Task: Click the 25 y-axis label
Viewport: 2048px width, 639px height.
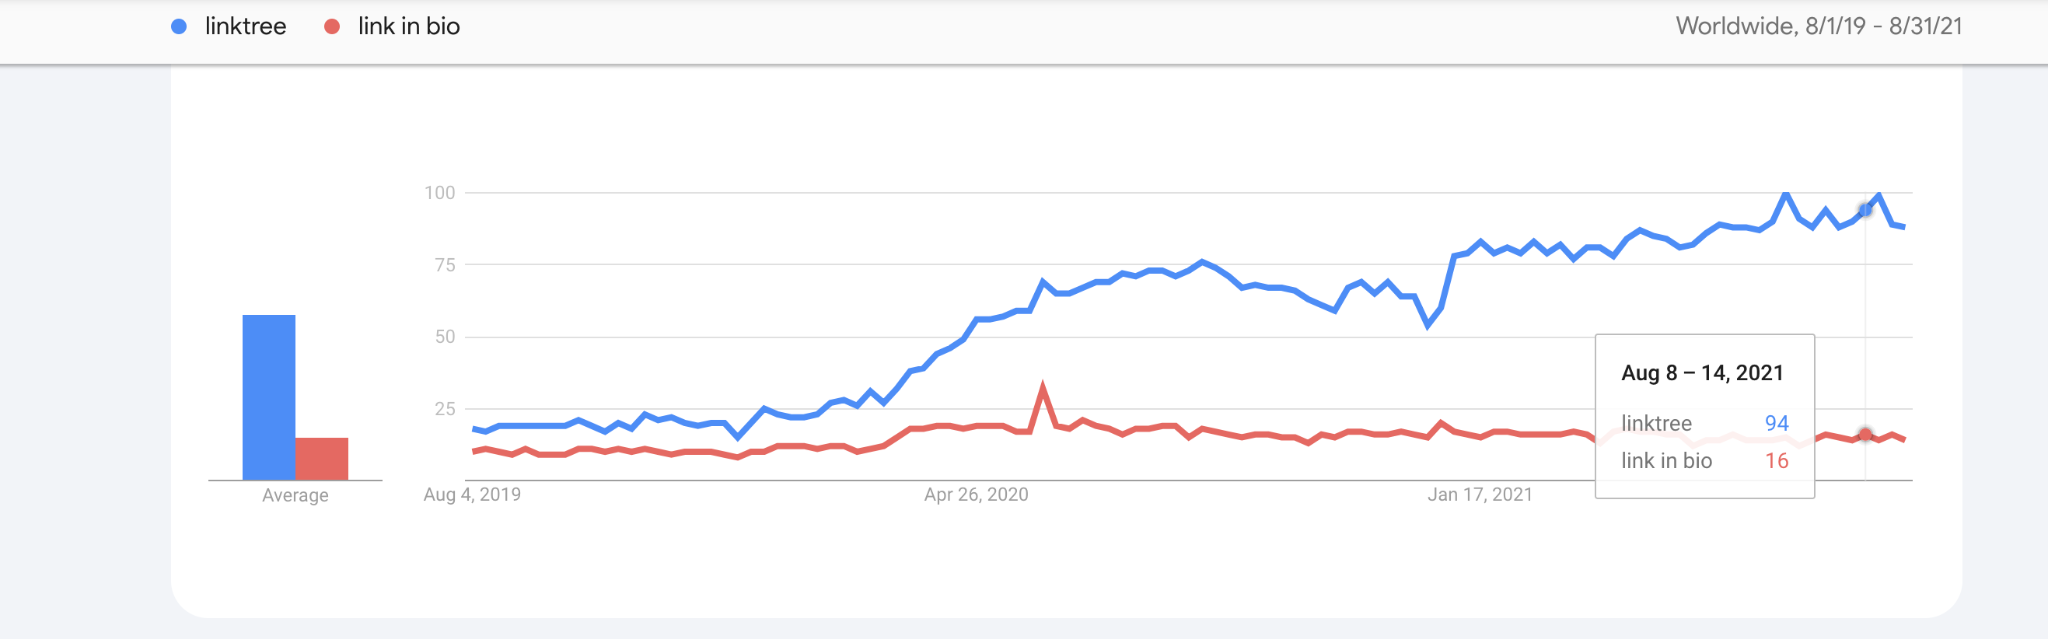Action: coord(445,409)
